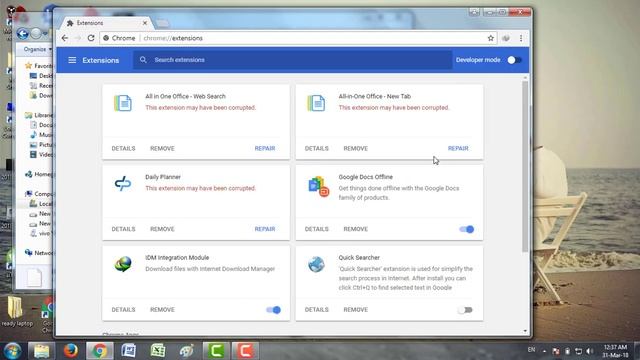Open details for Daily Planner
Viewport: 640px width, 360px height.
pyautogui.click(x=123, y=229)
